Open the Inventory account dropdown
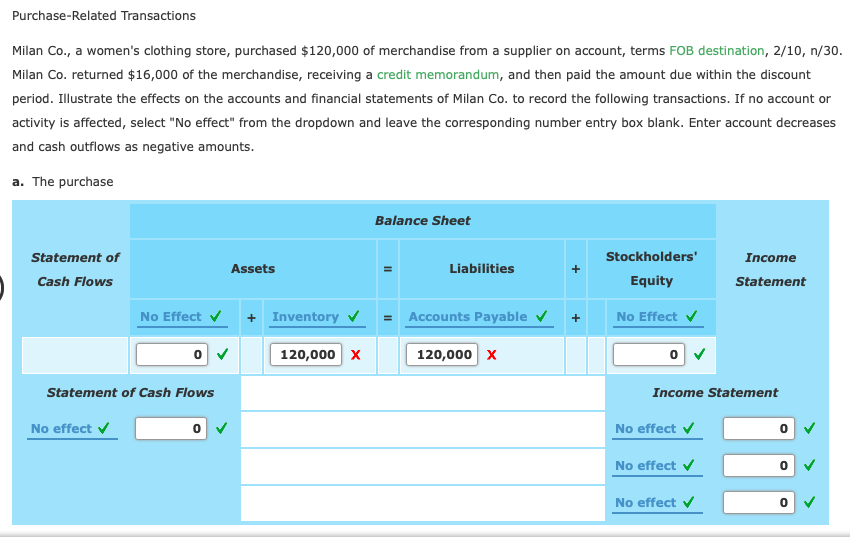The height and width of the screenshot is (537, 850). click(x=317, y=317)
